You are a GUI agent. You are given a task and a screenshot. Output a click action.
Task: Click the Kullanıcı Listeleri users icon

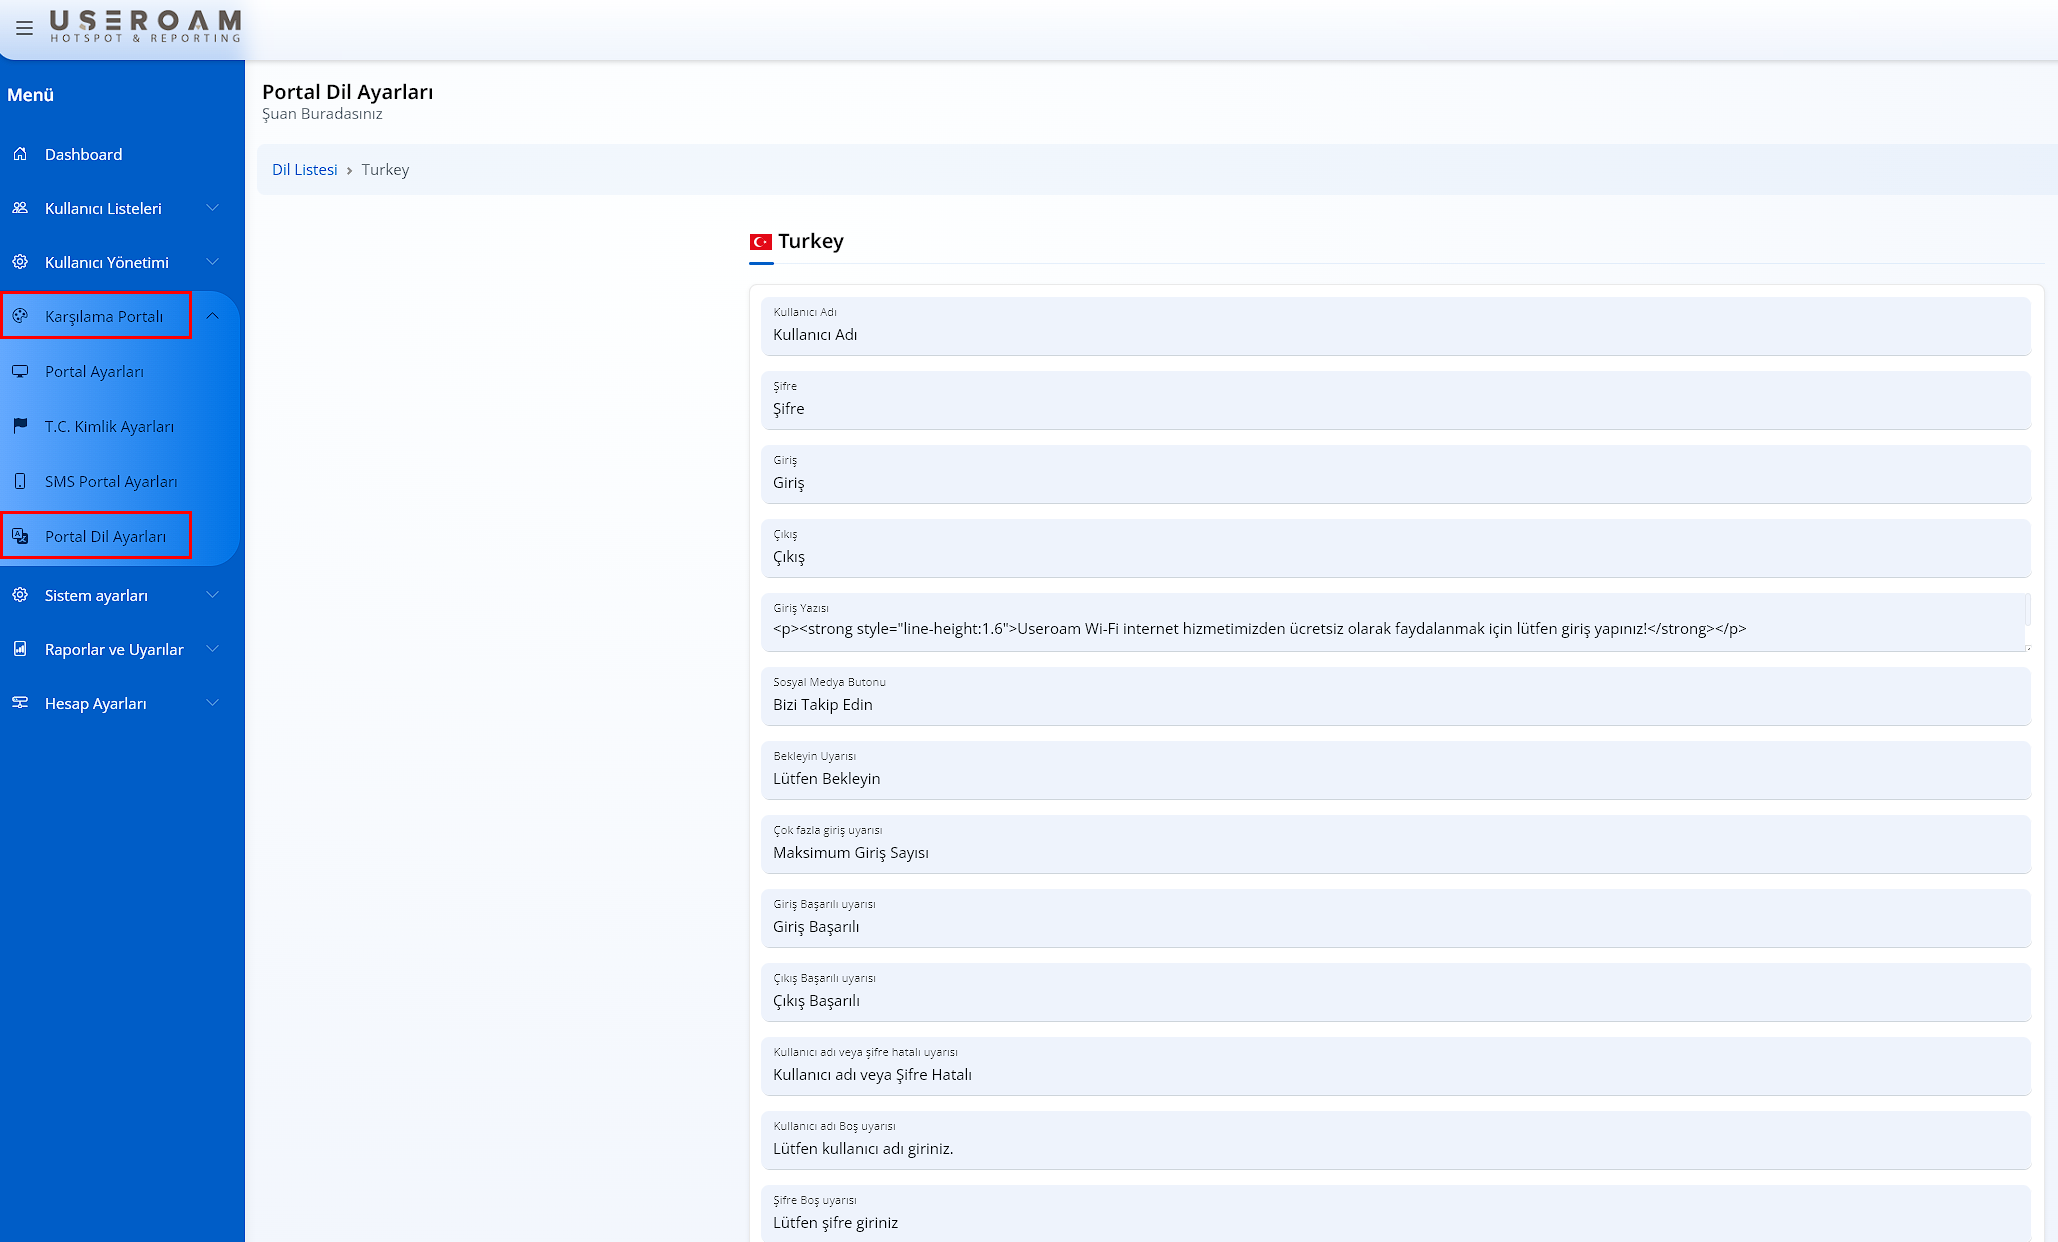[x=20, y=208]
